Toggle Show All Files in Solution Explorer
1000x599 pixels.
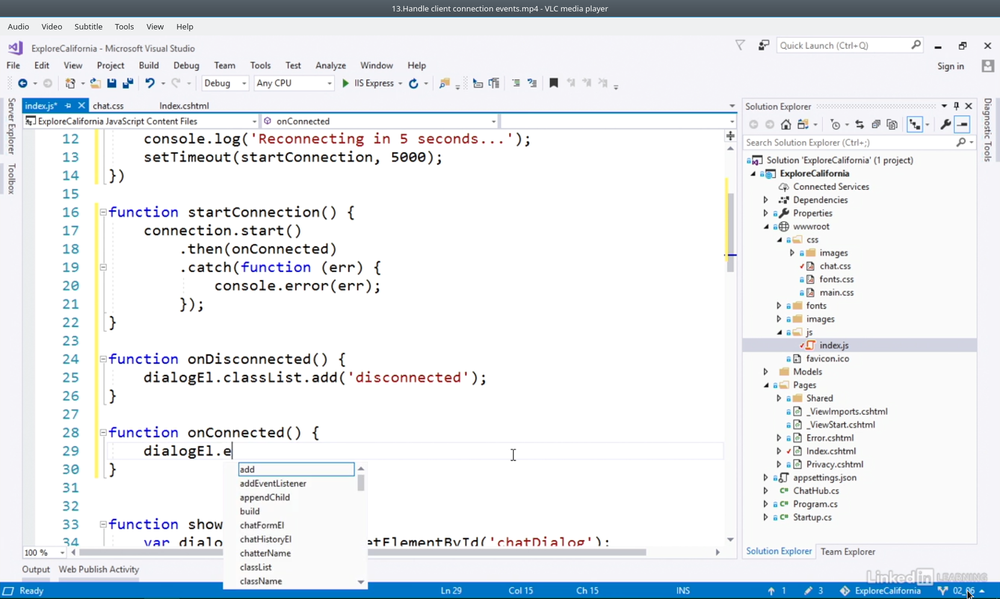pos(892,124)
